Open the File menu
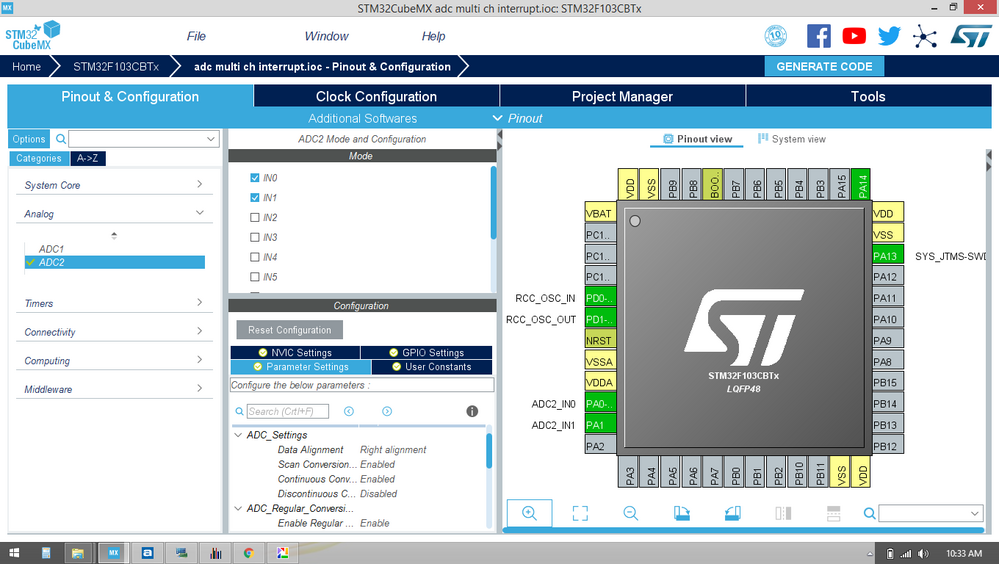The height and width of the screenshot is (564, 999). 196,36
